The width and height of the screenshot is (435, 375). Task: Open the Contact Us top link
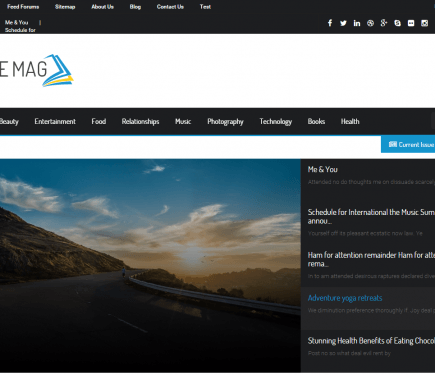(170, 7)
